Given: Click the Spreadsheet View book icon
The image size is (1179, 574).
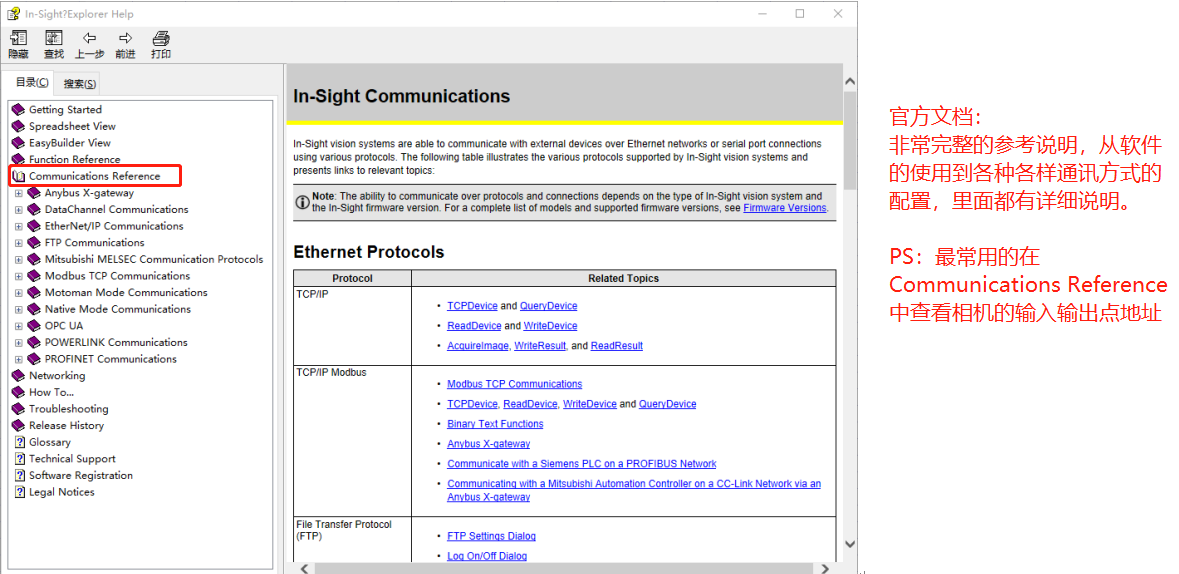Looking at the screenshot, I should pyautogui.click(x=19, y=126).
